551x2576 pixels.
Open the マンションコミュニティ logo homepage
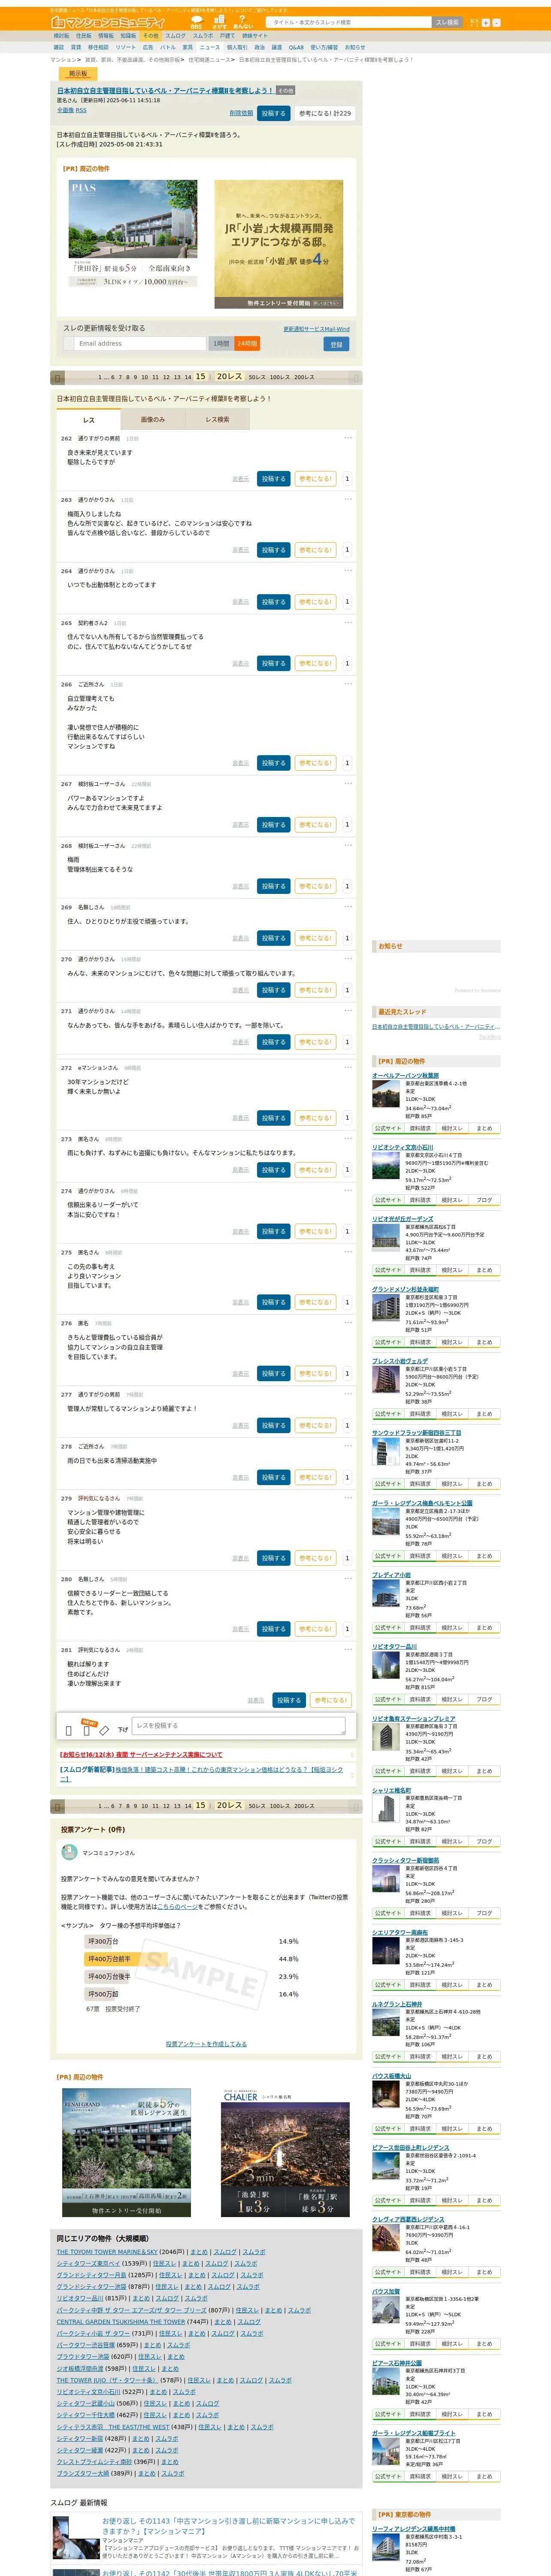[109, 22]
